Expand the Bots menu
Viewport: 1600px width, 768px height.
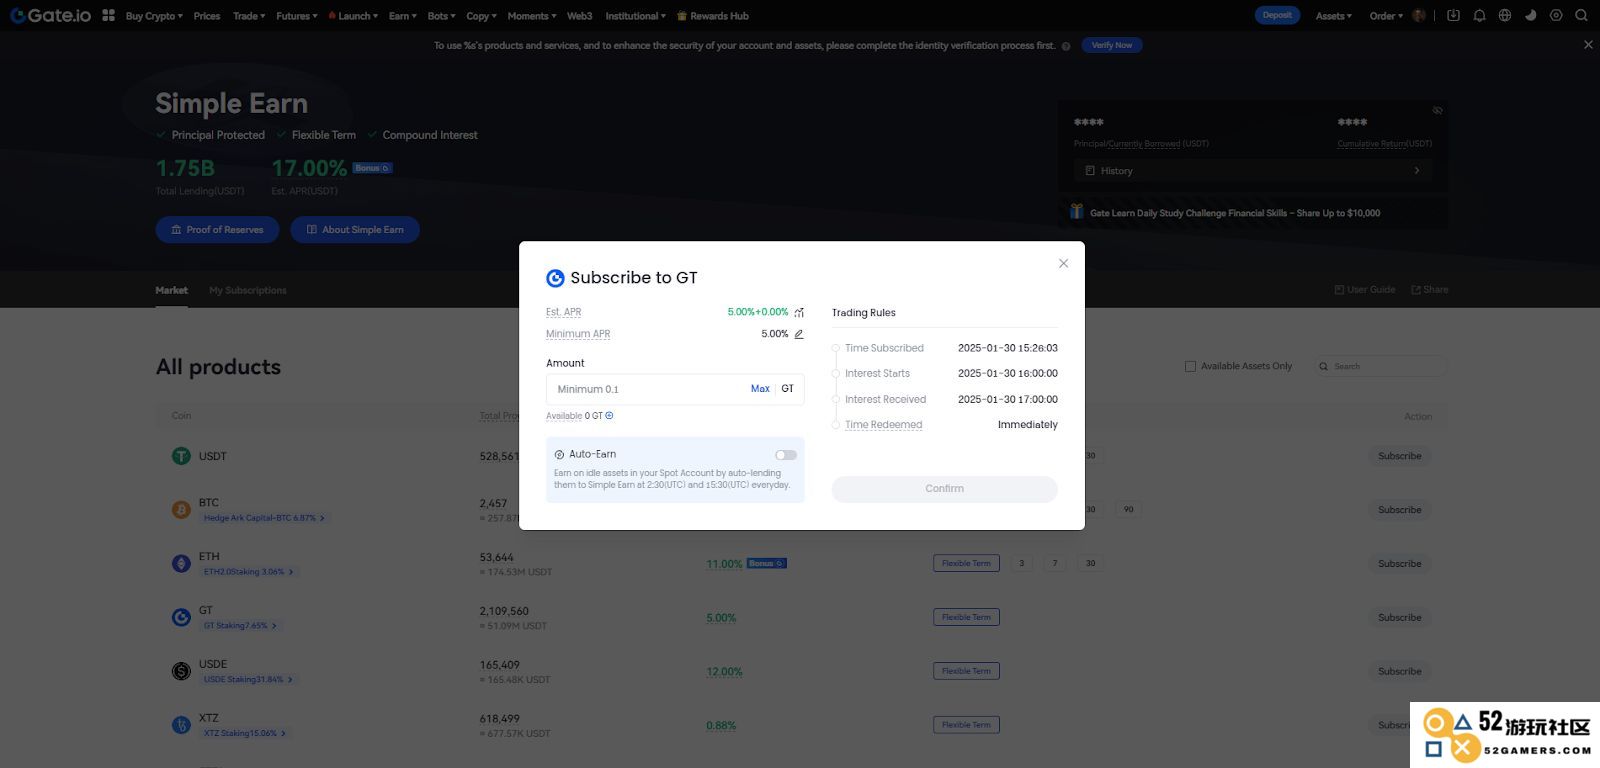441,16
